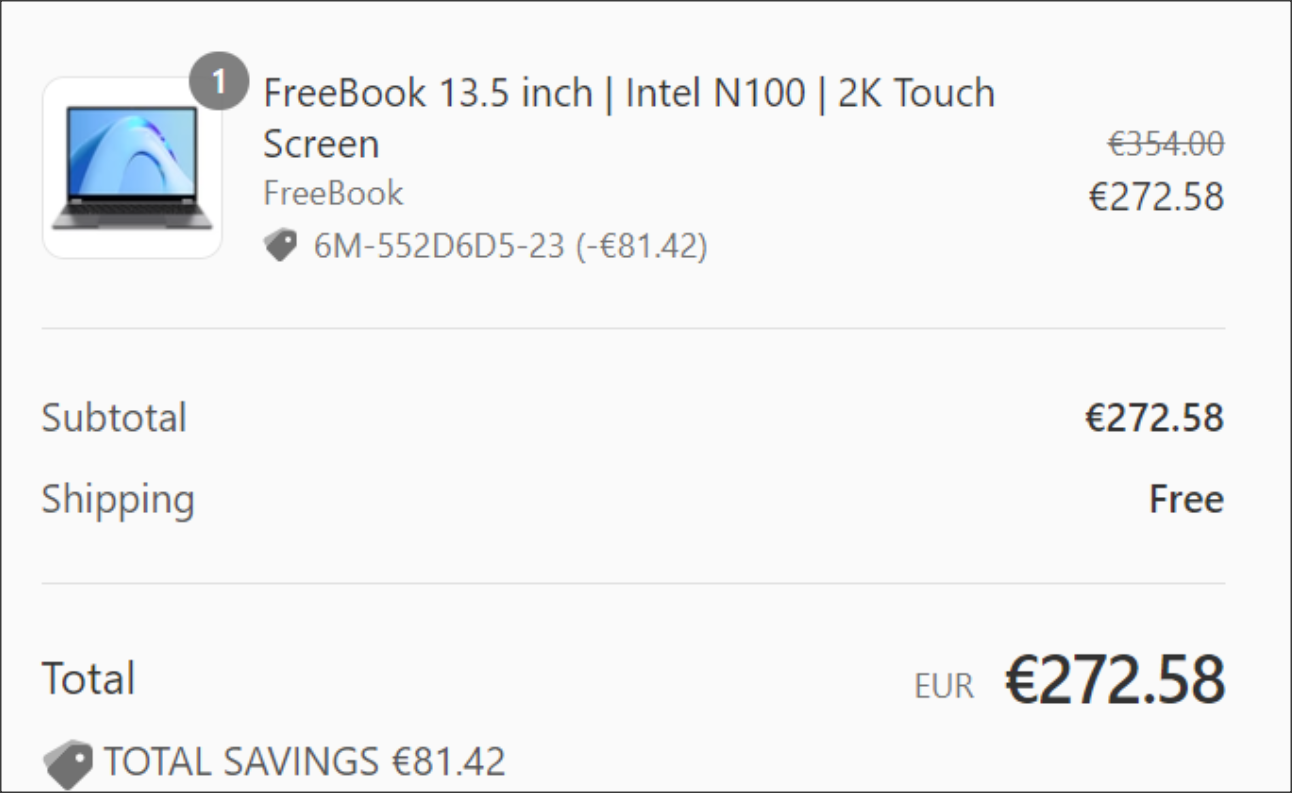
Task: Select the FreeBook 13.5 inch product title
Action: point(629,119)
